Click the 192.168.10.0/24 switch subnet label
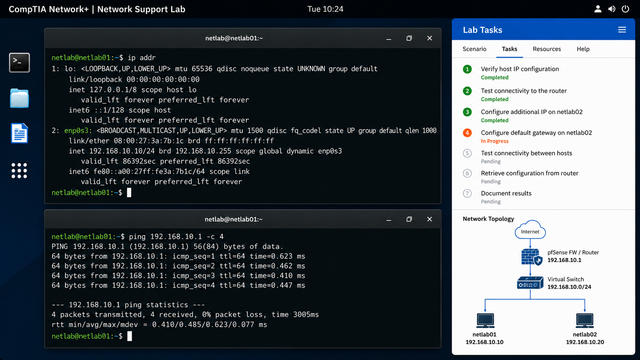This screenshot has height=360, width=640. (569, 287)
